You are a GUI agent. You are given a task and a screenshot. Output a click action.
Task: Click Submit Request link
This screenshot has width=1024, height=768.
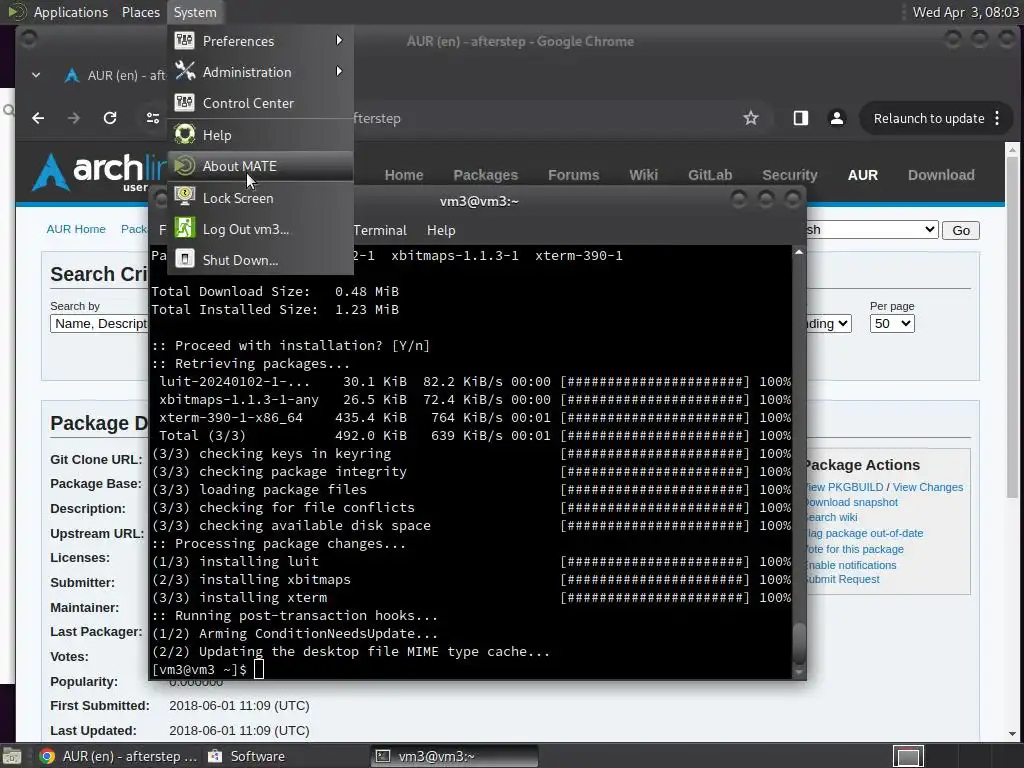pyautogui.click(x=843, y=579)
